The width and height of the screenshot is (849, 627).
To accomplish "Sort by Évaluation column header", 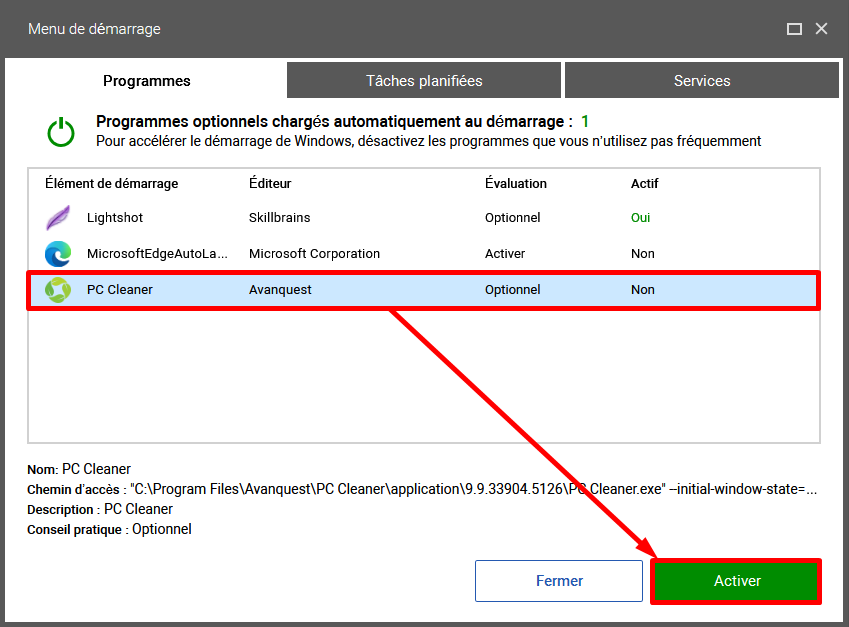I will point(515,184).
